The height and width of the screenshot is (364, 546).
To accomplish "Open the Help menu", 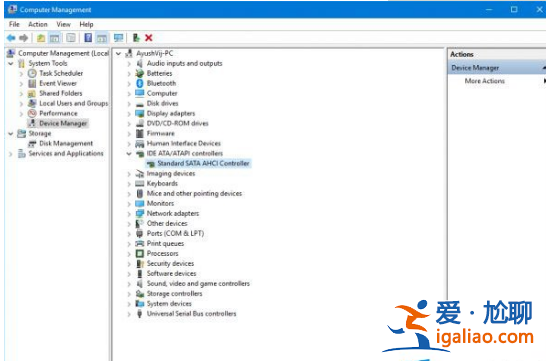I will coord(86,24).
